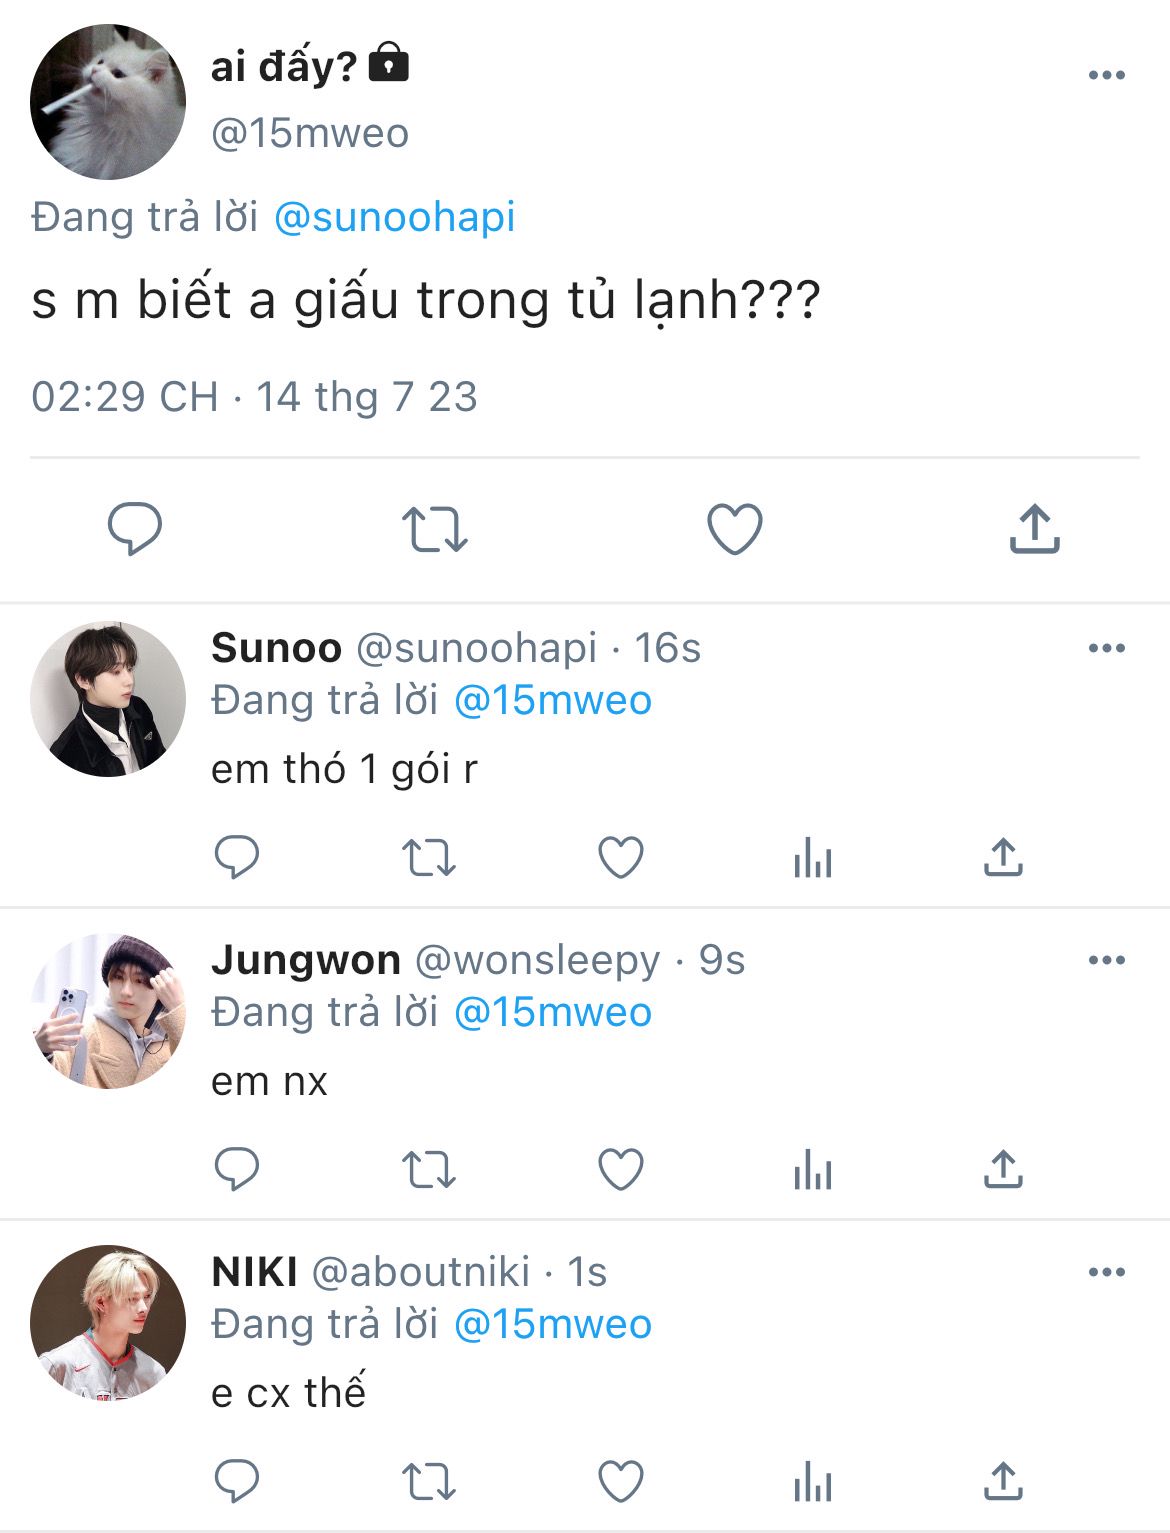
Task: Open more options on Jungwon's reply
Action: tap(1106, 960)
